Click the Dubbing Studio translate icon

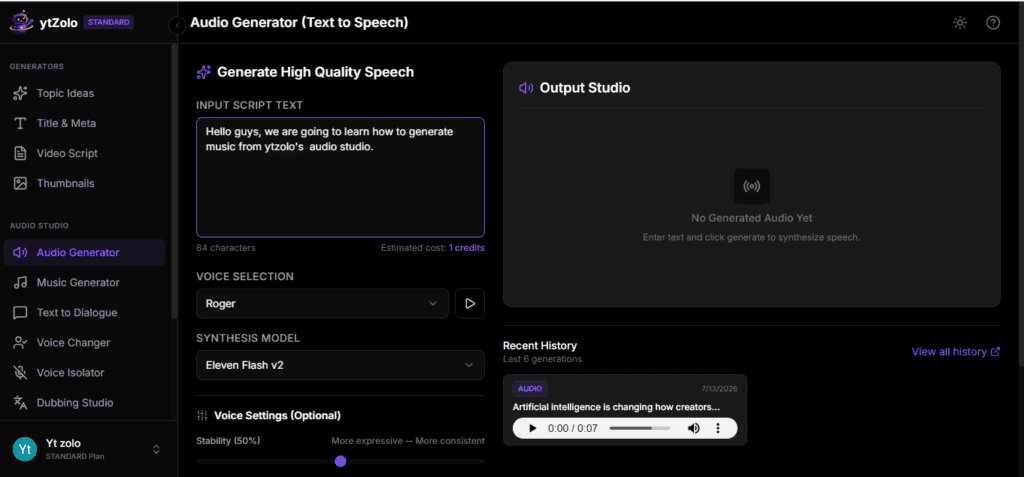tap(20, 403)
